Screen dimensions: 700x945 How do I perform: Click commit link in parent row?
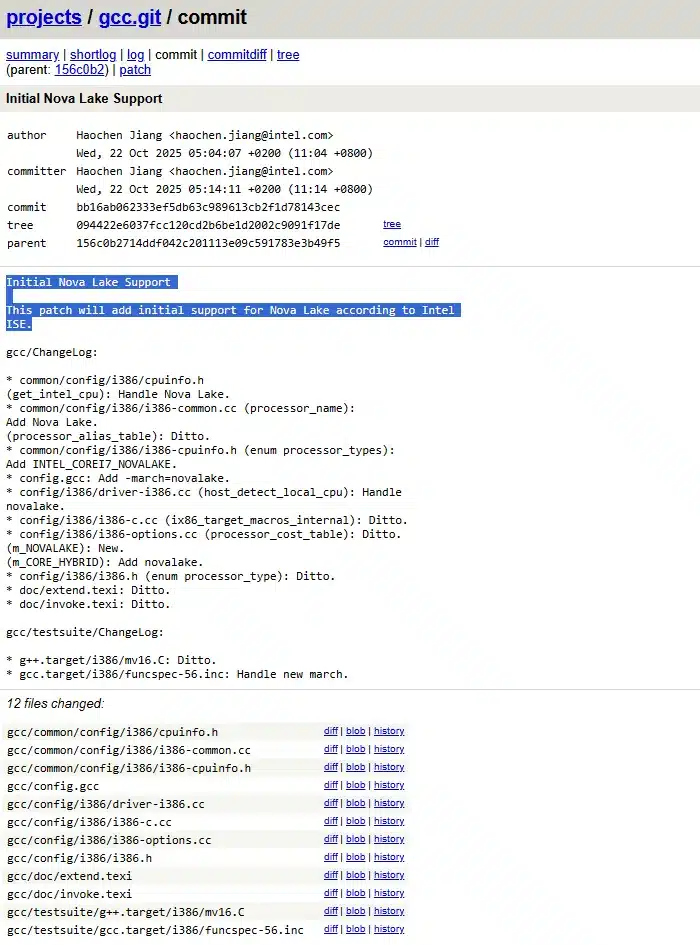pos(399,242)
